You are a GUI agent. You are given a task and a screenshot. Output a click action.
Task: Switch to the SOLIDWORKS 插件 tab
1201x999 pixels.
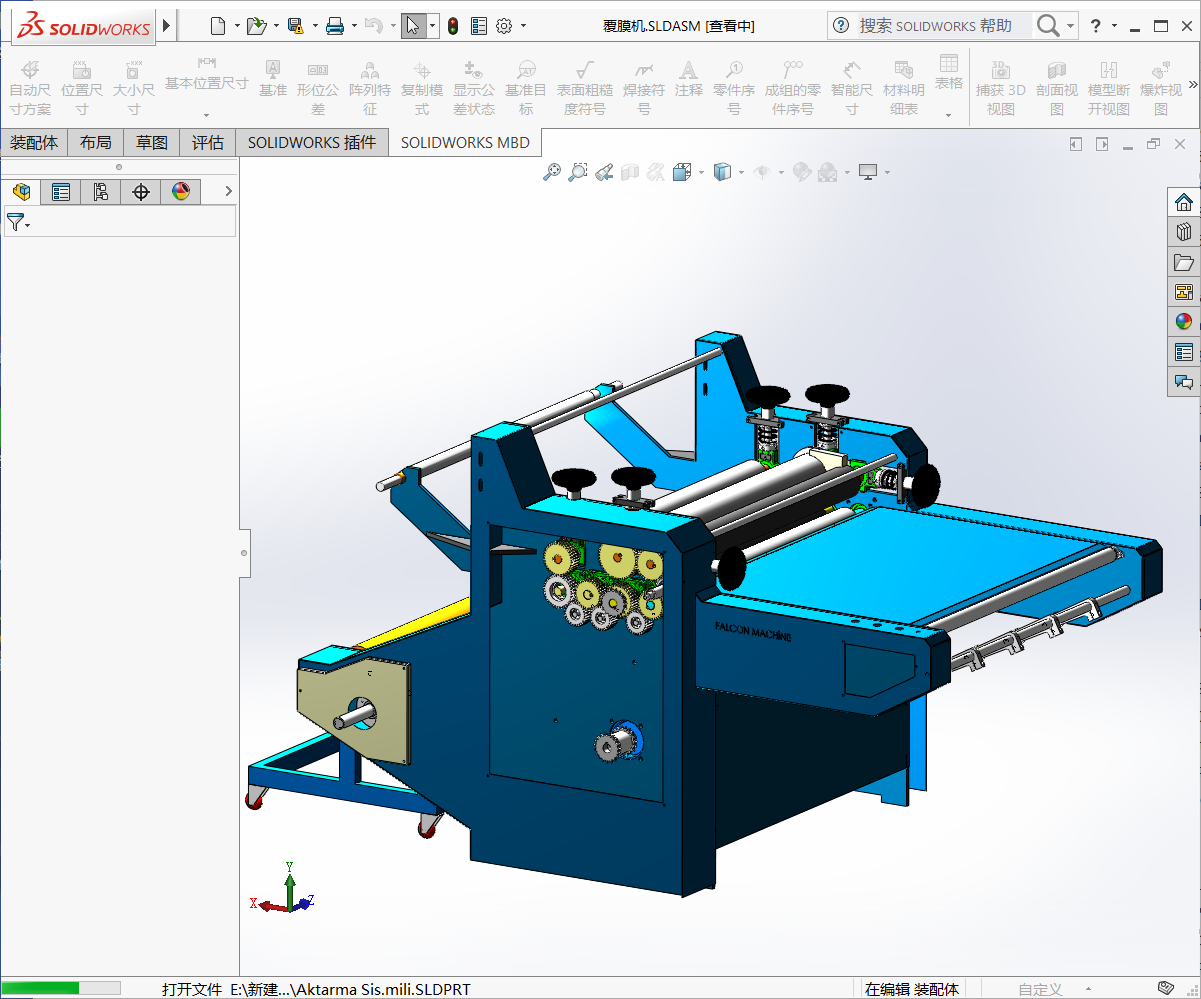(x=312, y=143)
